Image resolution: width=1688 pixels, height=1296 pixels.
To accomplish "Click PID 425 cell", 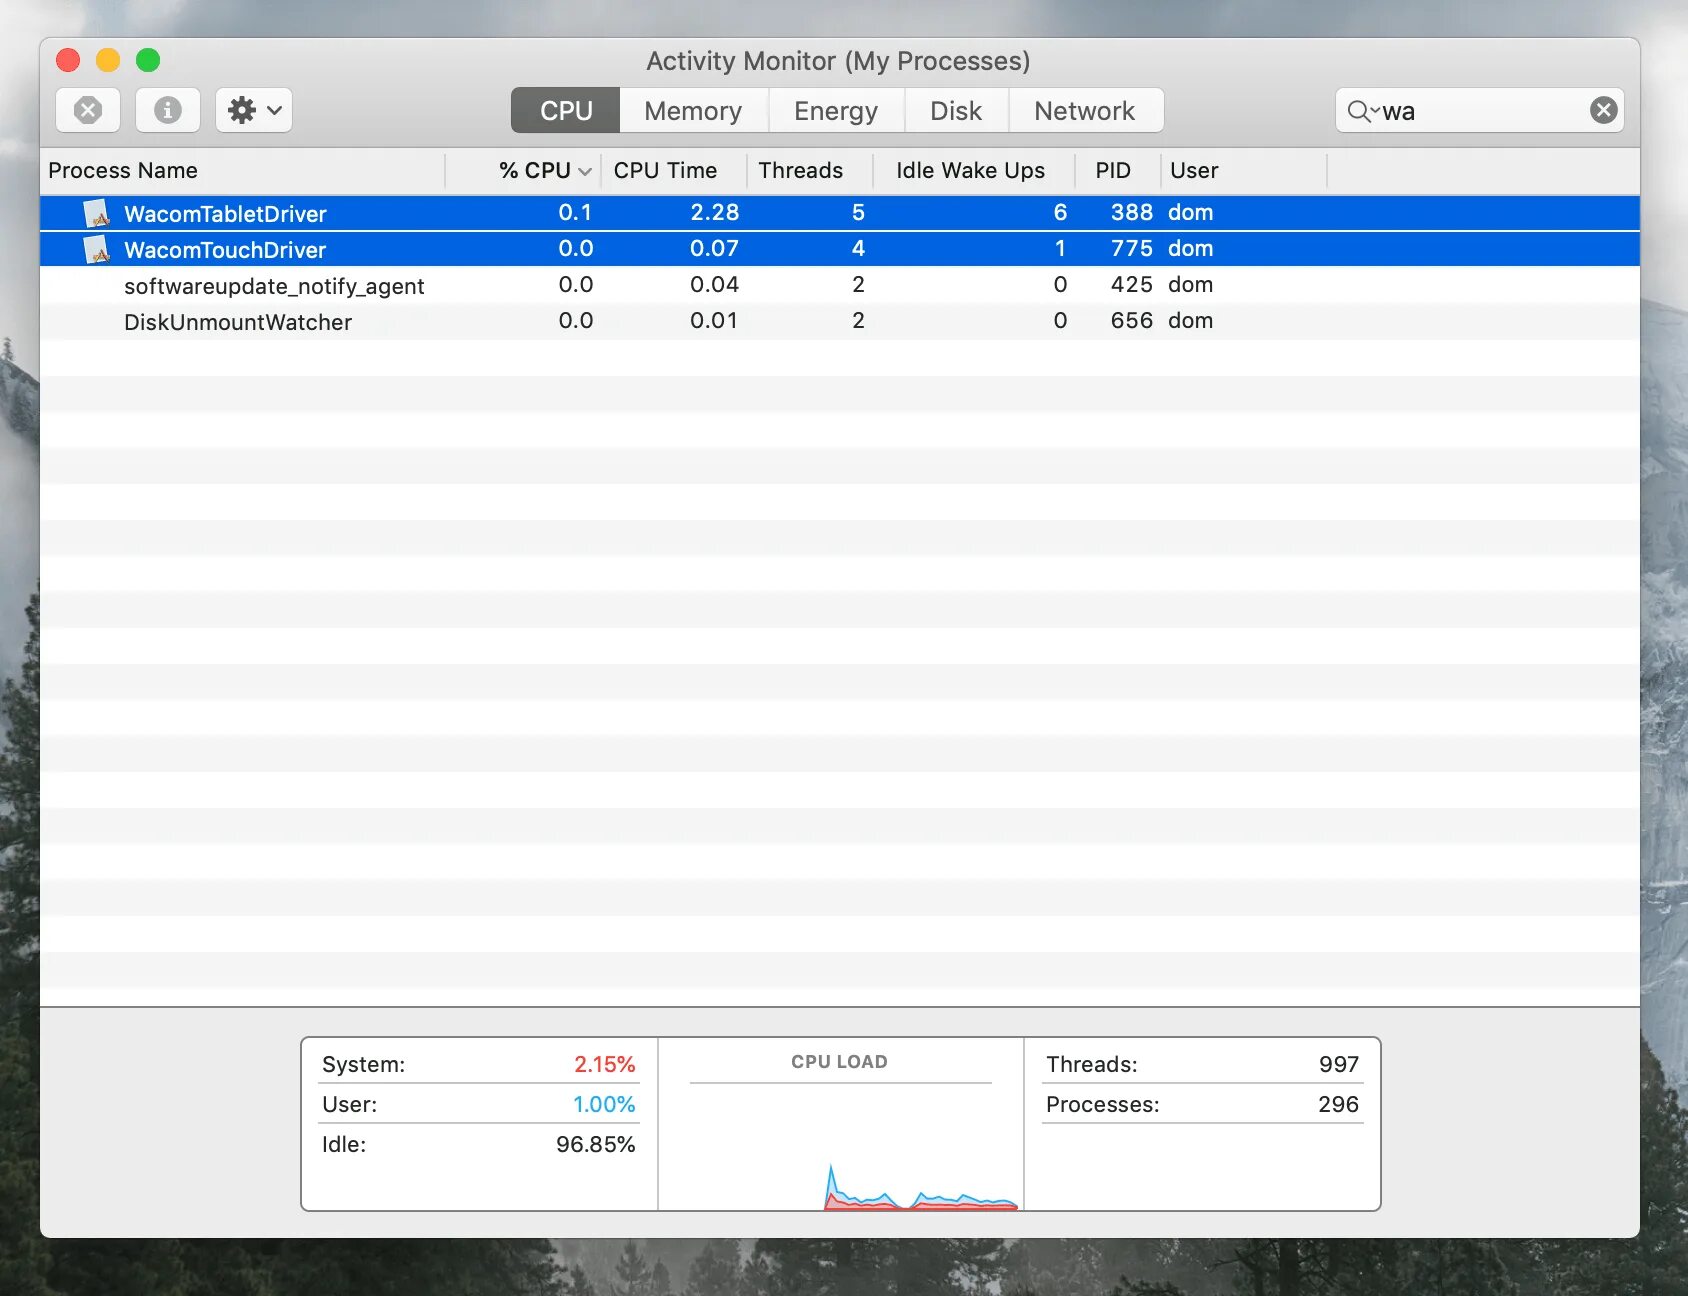I will click(x=1131, y=284).
